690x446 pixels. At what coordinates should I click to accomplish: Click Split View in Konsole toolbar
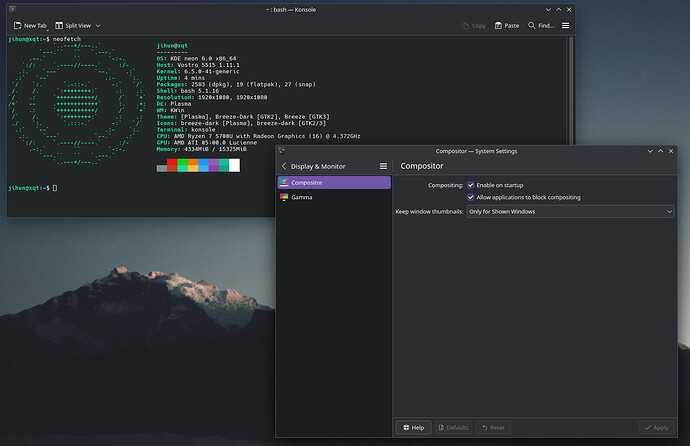[x=73, y=26]
